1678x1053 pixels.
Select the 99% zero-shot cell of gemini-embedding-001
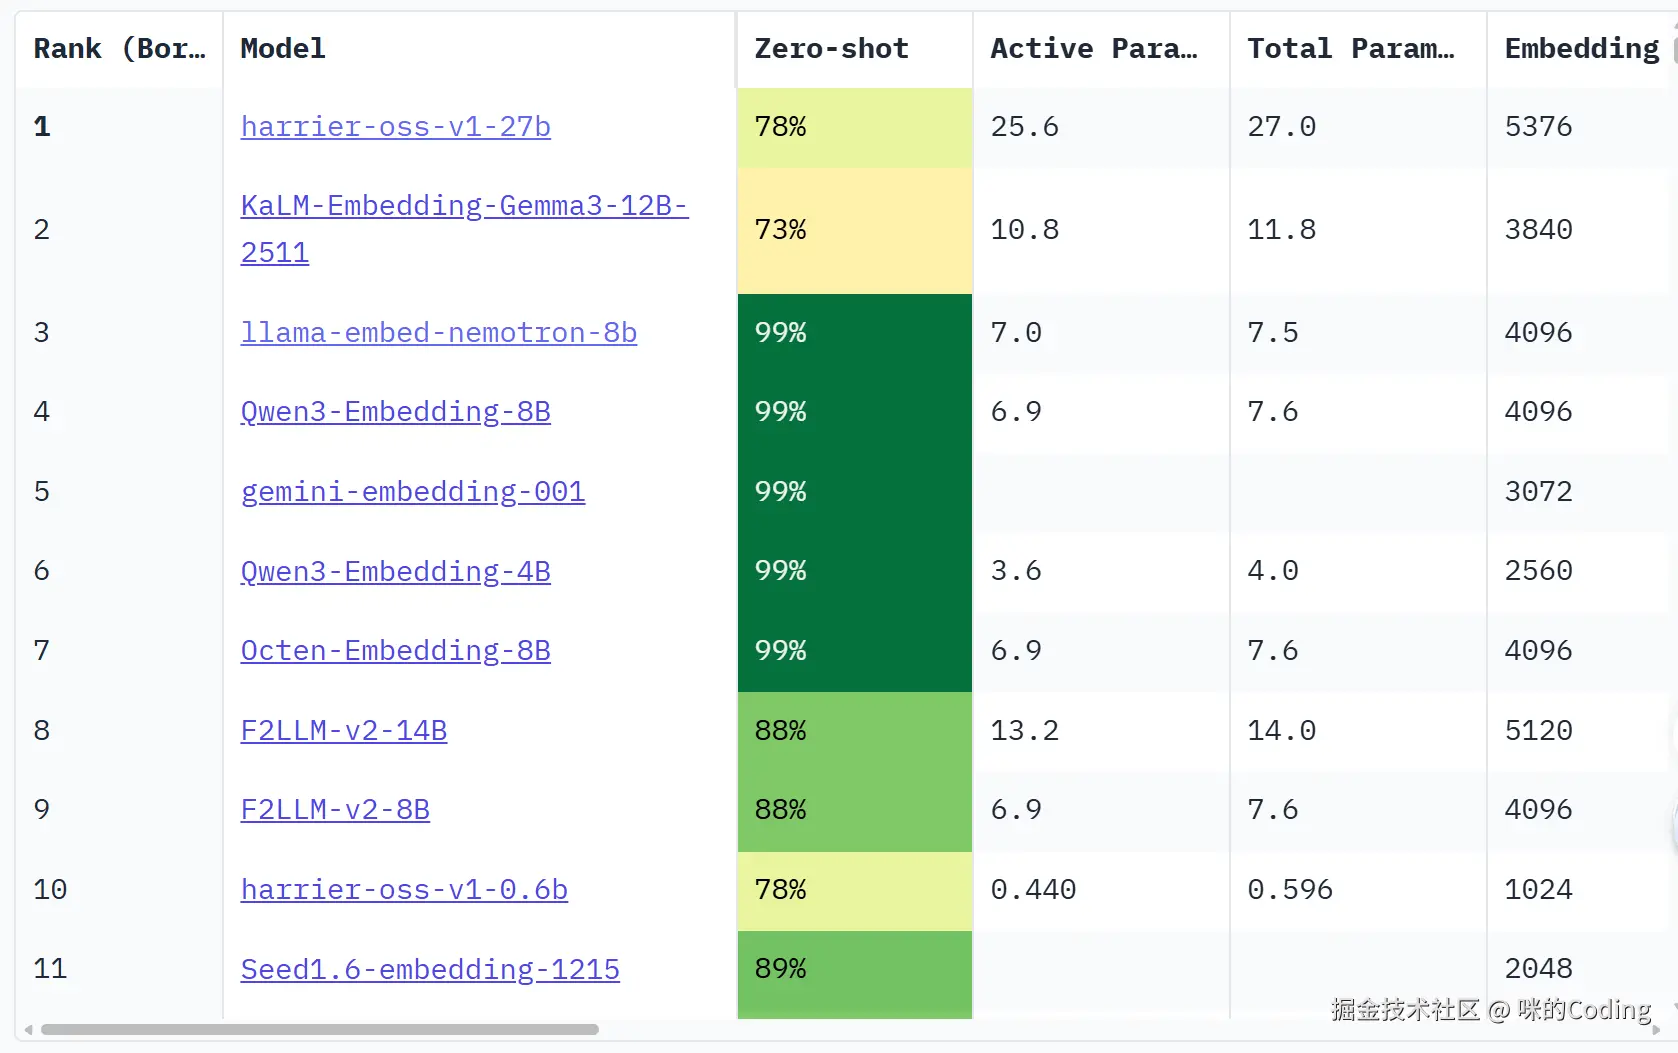pos(855,492)
